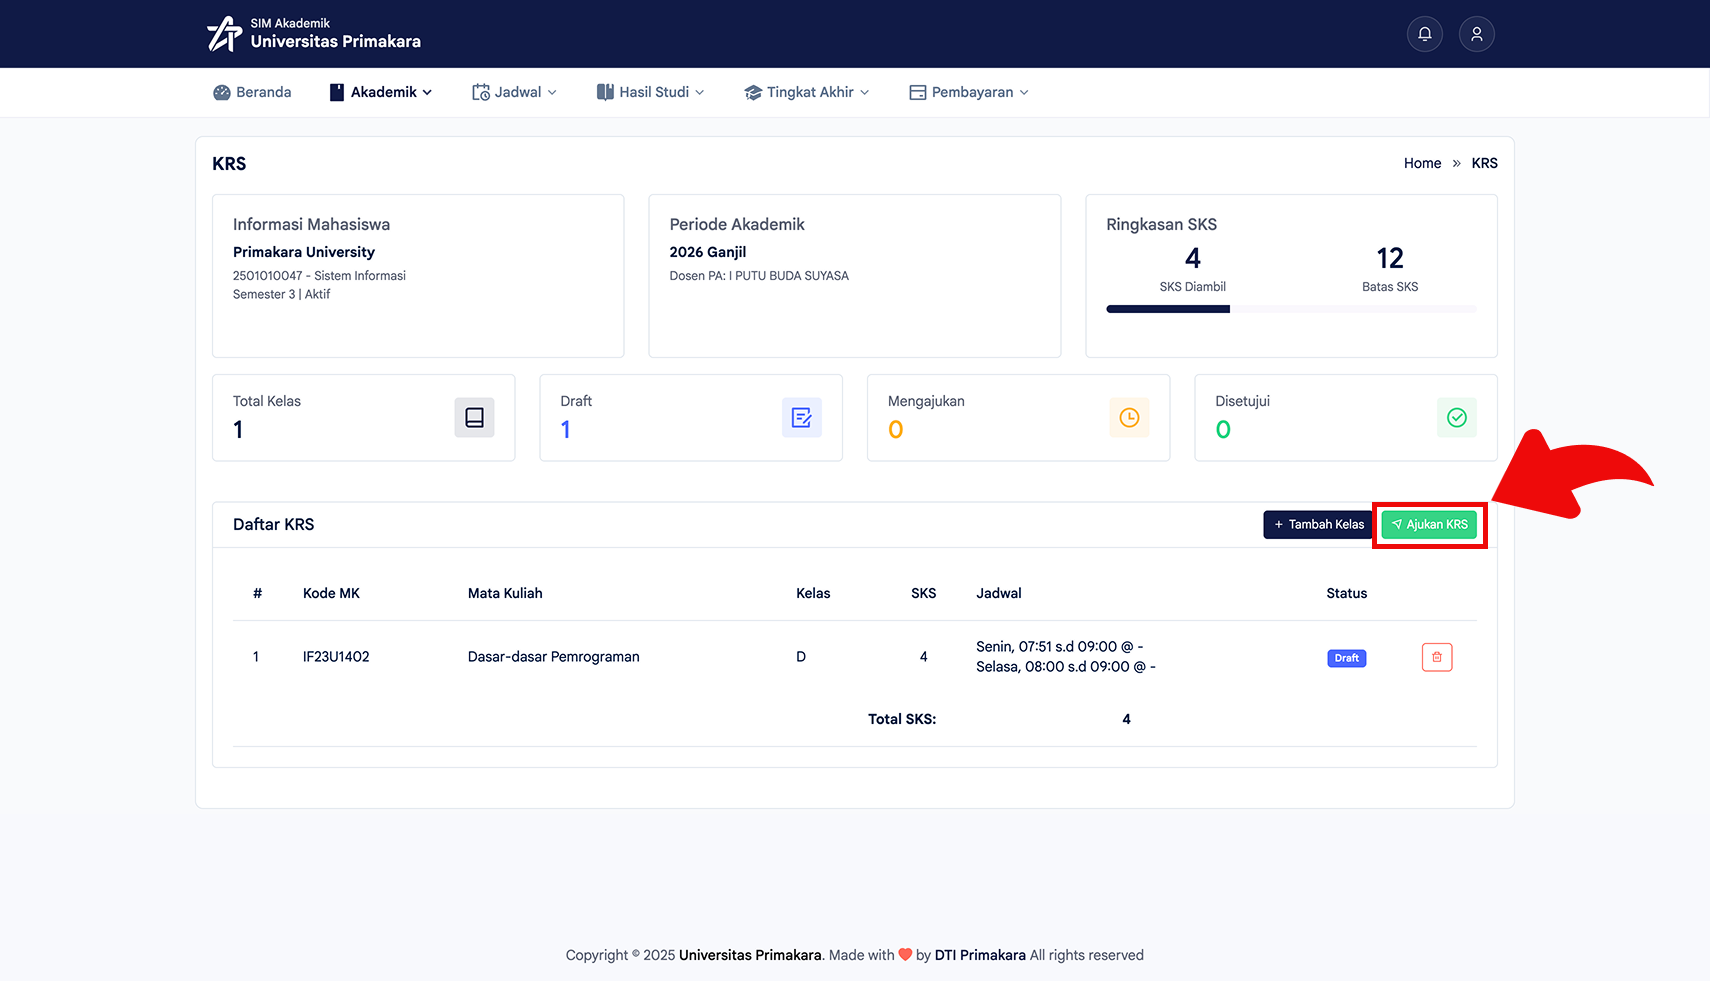The image size is (1710, 981).
Task: Expand the Jadwal dropdown menu
Action: [x=514, y=92]
